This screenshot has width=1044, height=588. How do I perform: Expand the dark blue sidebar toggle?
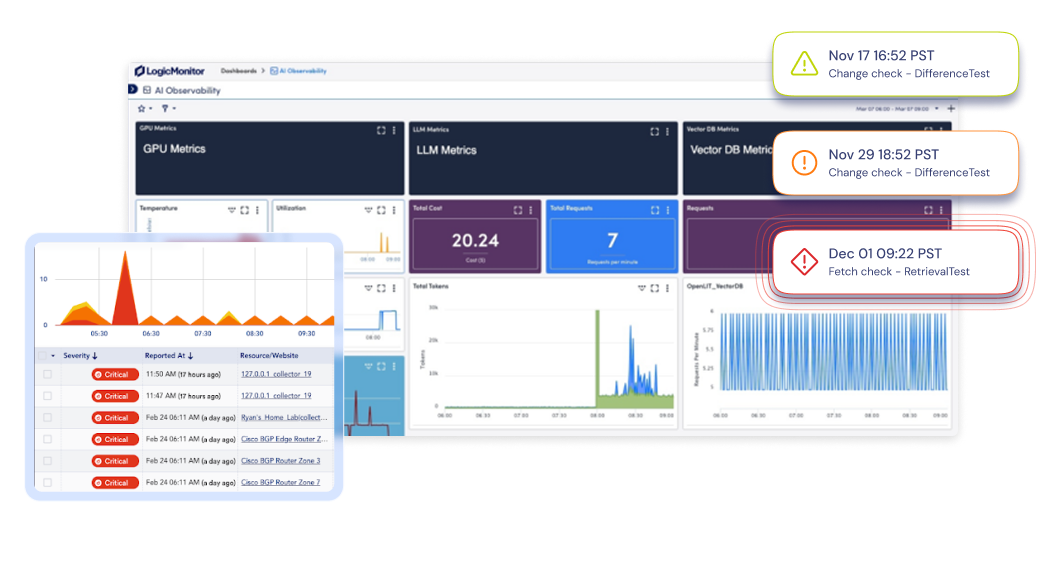click(132, 89)
